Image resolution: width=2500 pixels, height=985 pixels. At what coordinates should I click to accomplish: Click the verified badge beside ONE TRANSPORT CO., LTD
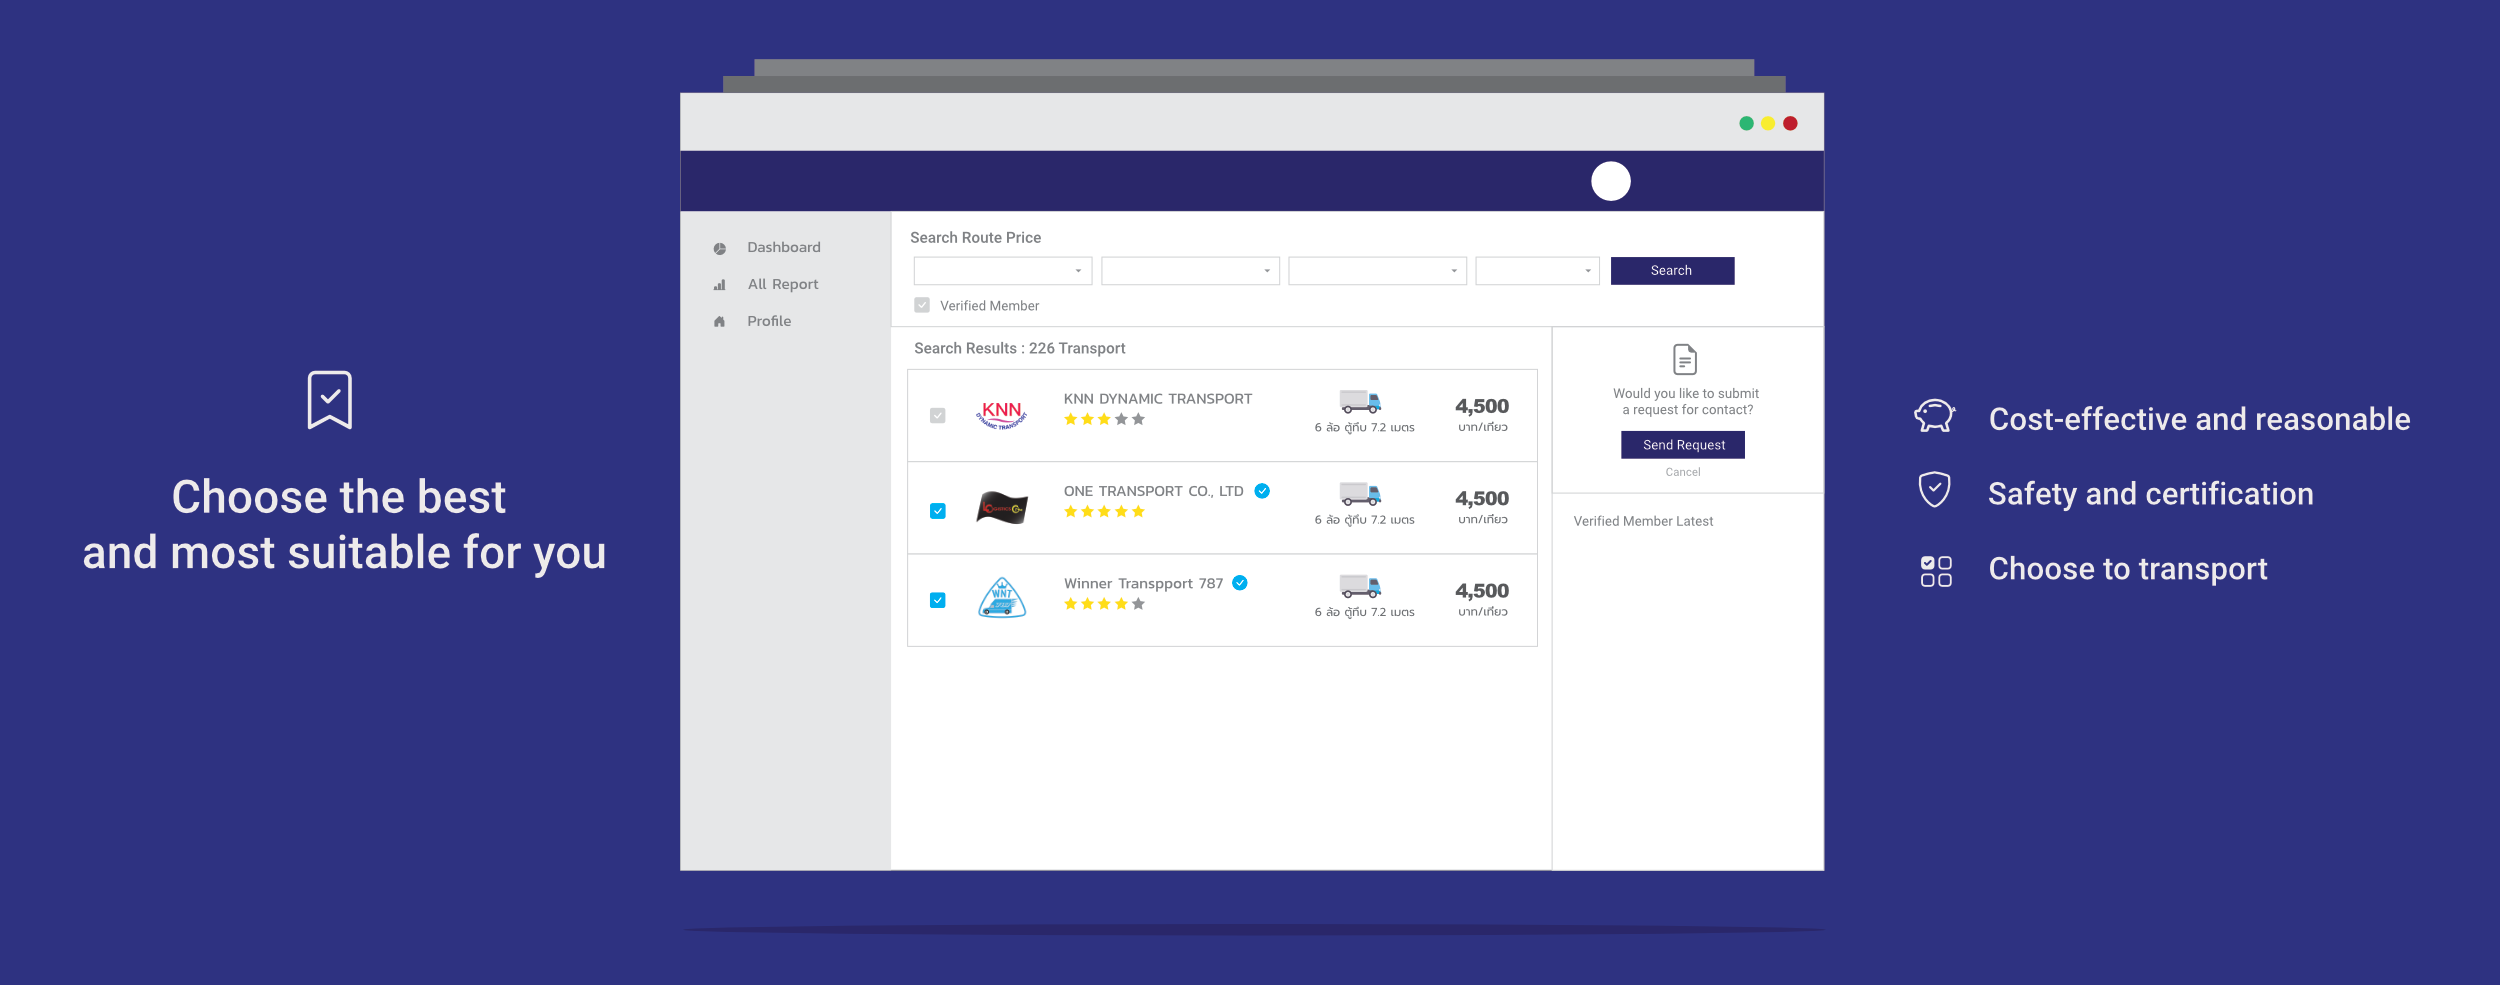[1262, 491]
